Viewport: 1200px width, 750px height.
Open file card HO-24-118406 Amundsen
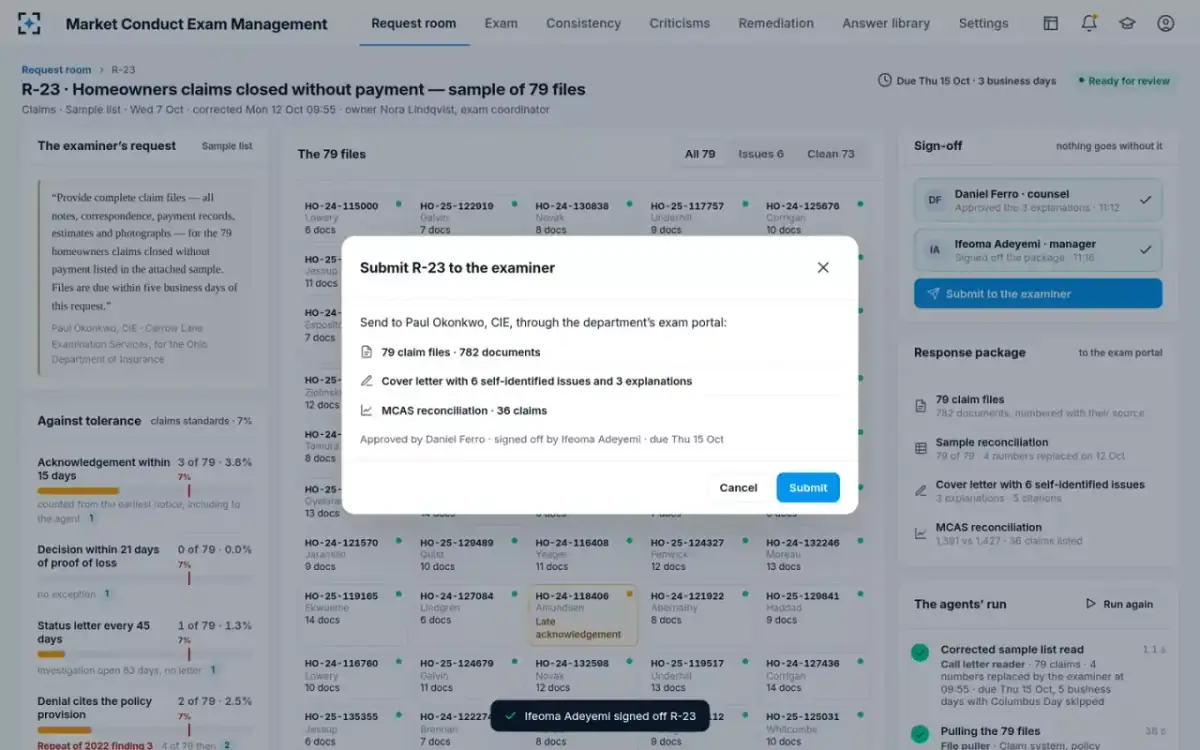pos(583,615)
